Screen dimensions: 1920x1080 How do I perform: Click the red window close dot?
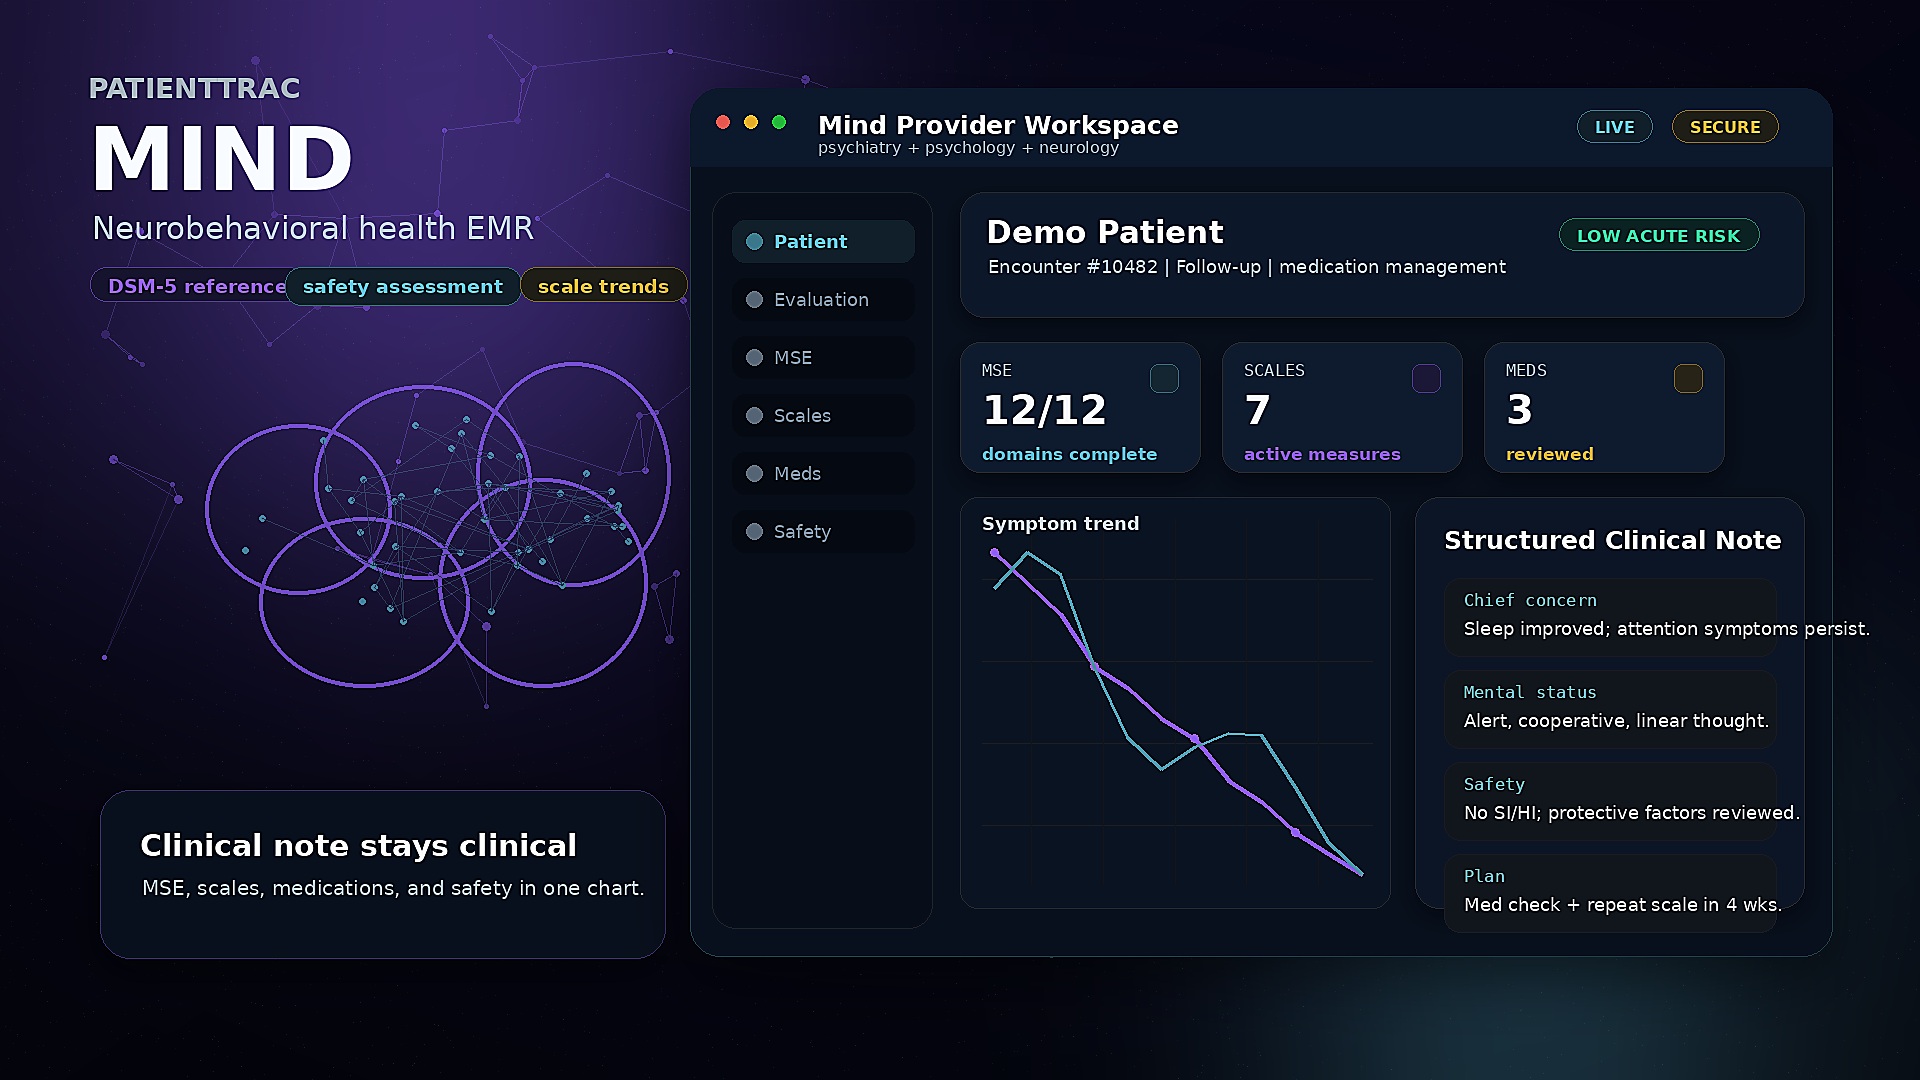[723, 122]
